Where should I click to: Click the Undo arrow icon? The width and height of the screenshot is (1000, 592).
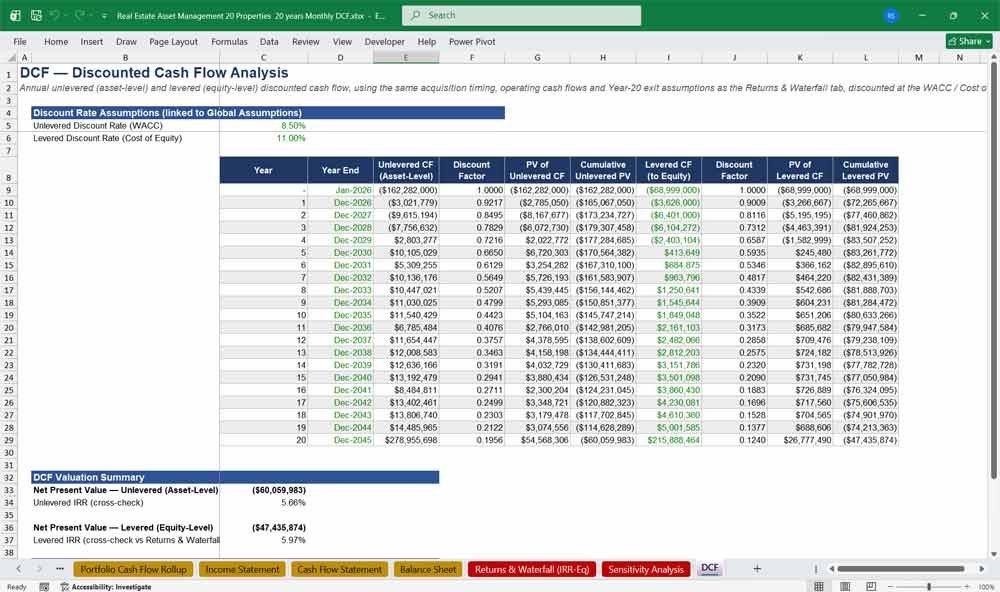pyautogui.click(x=55, y=15)
